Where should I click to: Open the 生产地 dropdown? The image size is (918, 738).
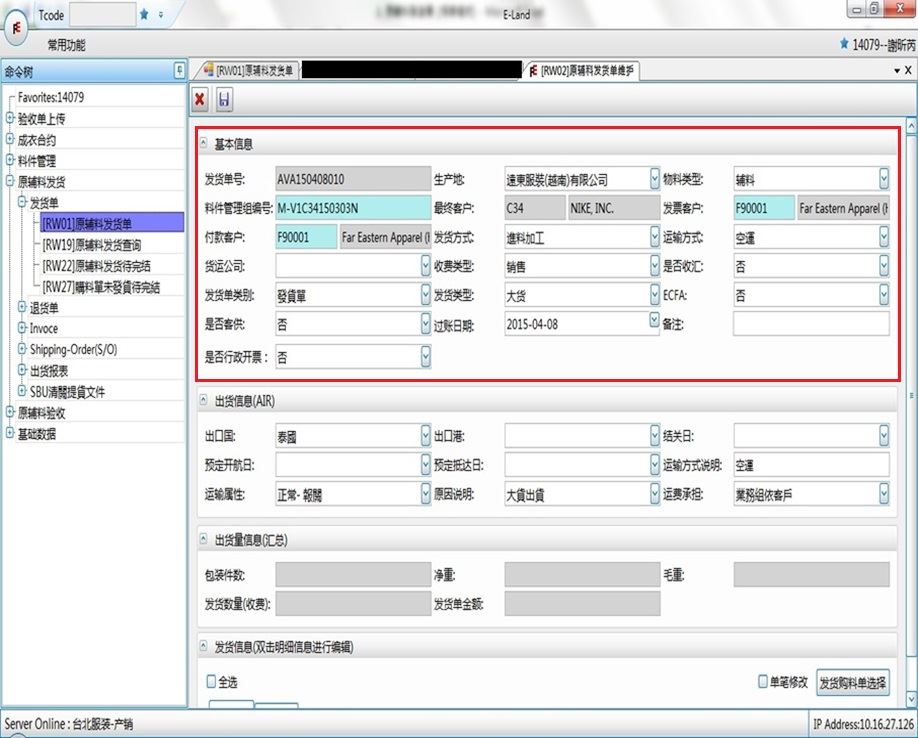pyautogui.click(x=654, y=180)
